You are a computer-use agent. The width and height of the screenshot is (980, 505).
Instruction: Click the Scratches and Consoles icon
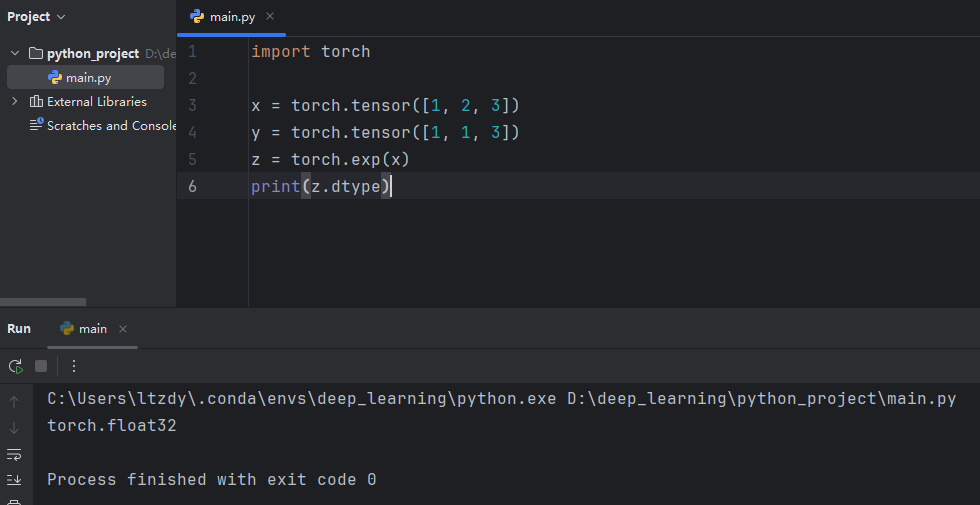pos(36,125)
